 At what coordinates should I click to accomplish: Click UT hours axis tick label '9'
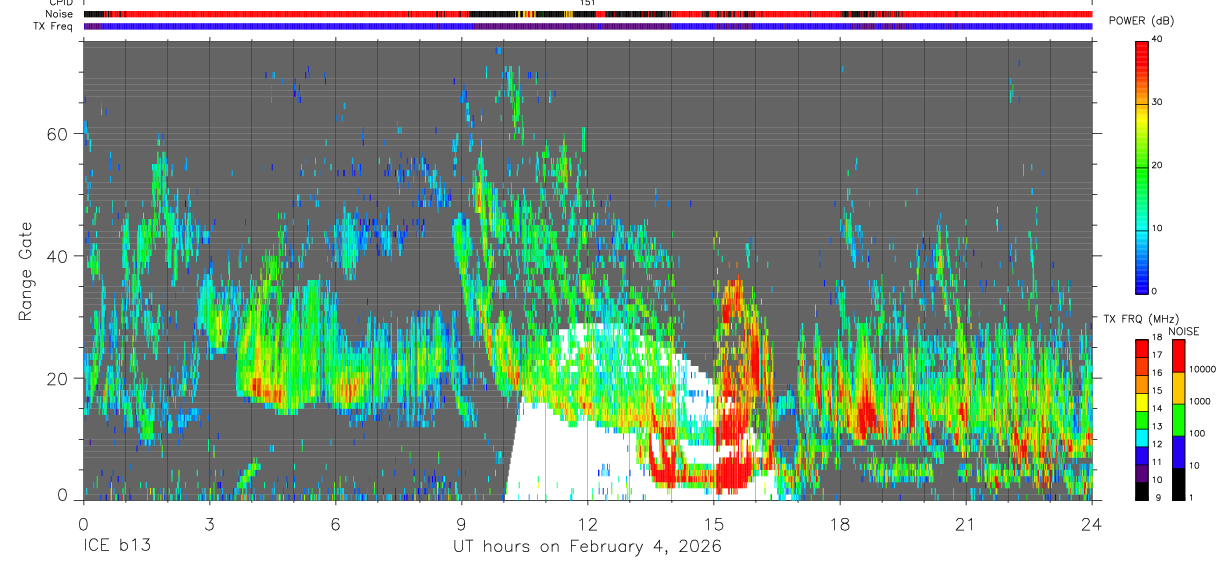click(x=461, y=523)
